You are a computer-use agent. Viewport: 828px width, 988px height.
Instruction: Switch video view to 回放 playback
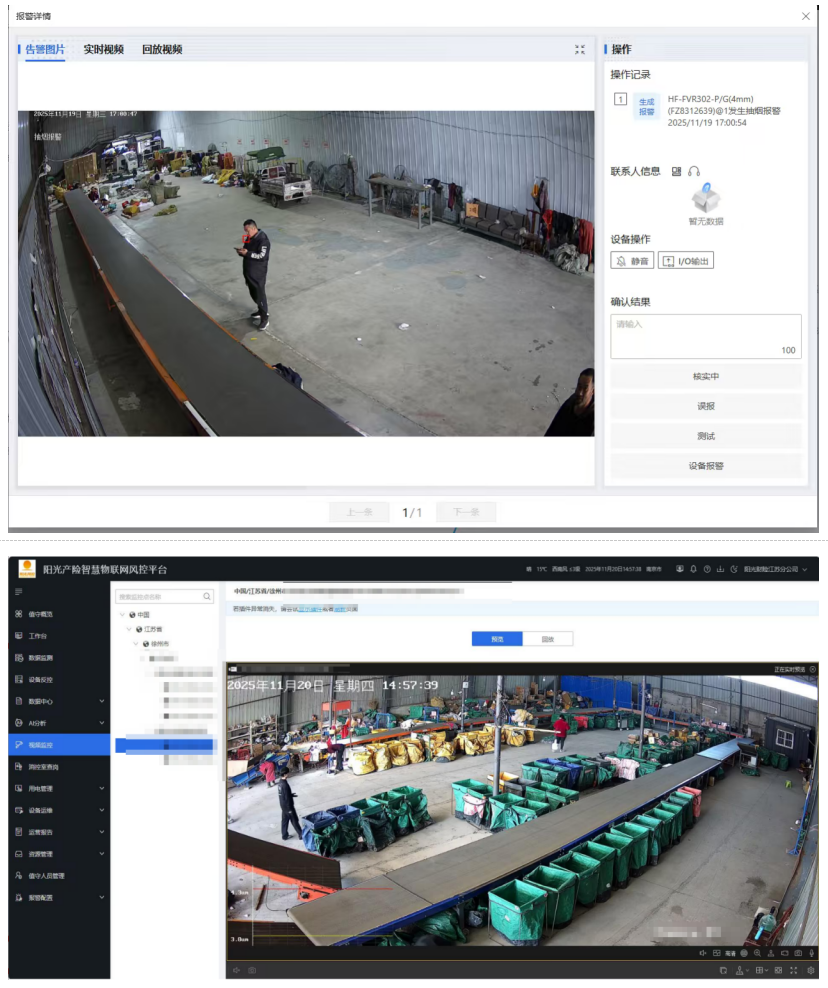[x=547, y=639]
